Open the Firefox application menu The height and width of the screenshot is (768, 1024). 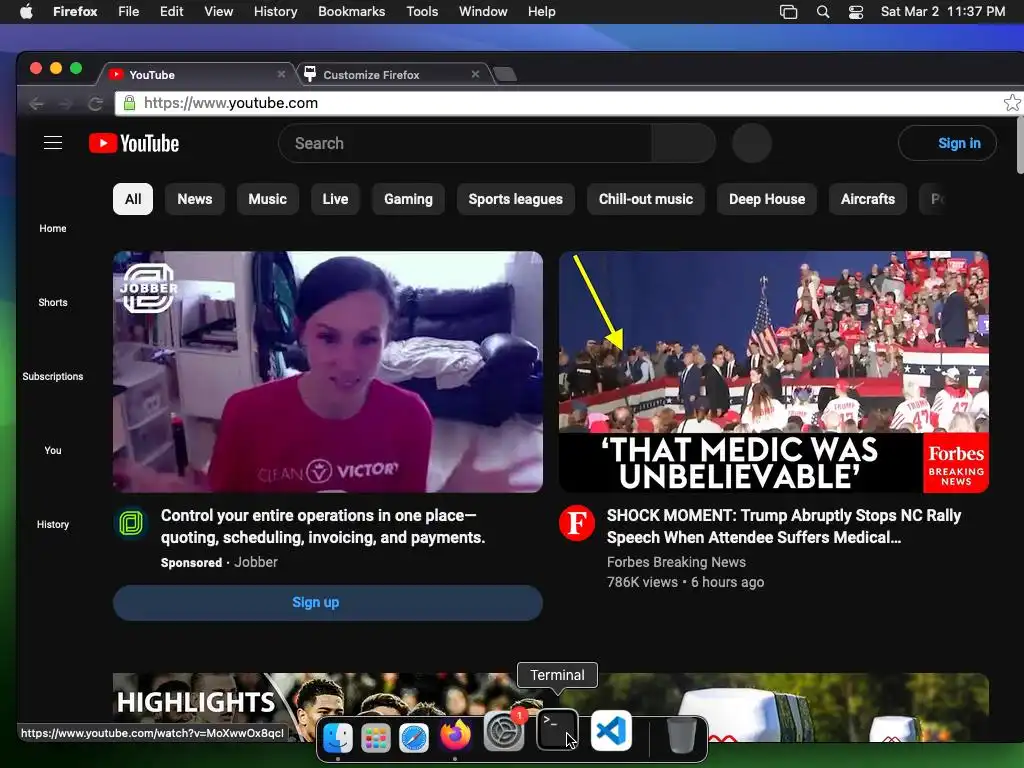[75, 12]
